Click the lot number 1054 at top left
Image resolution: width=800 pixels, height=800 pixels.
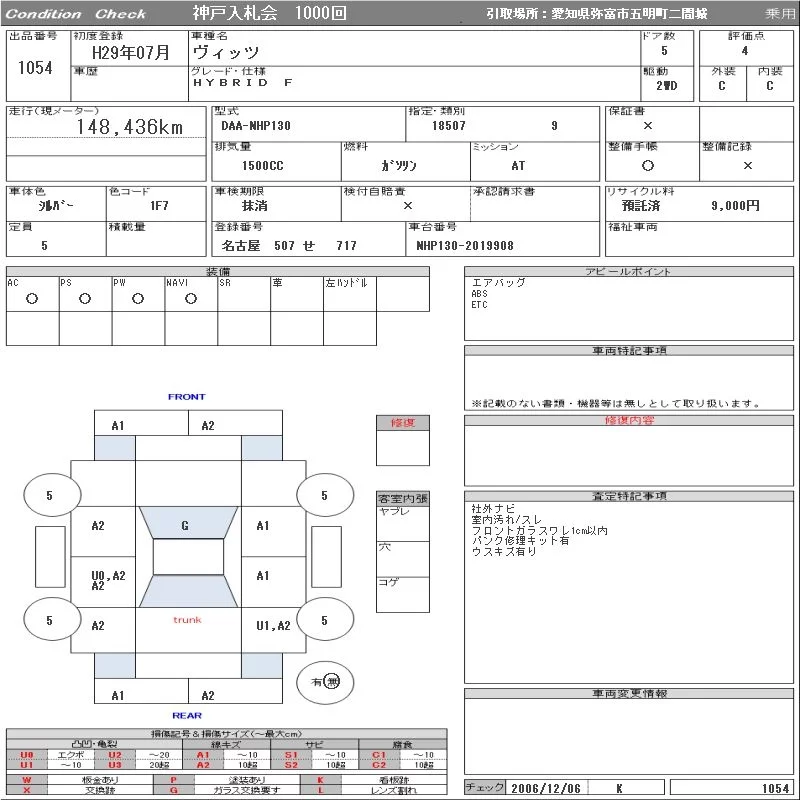point(35,68)
